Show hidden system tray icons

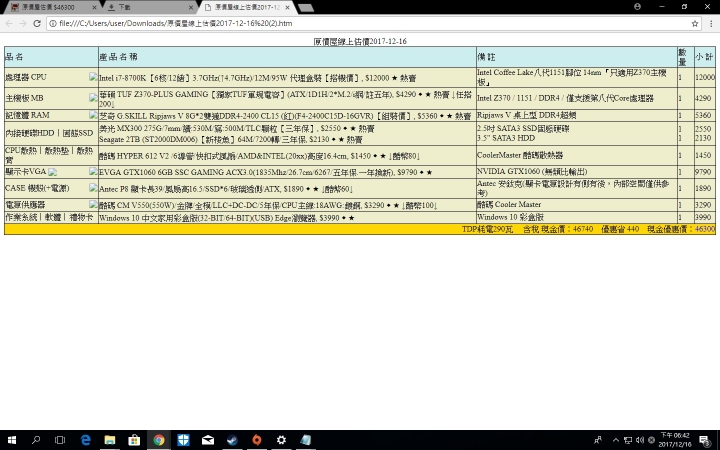point(616,440)
